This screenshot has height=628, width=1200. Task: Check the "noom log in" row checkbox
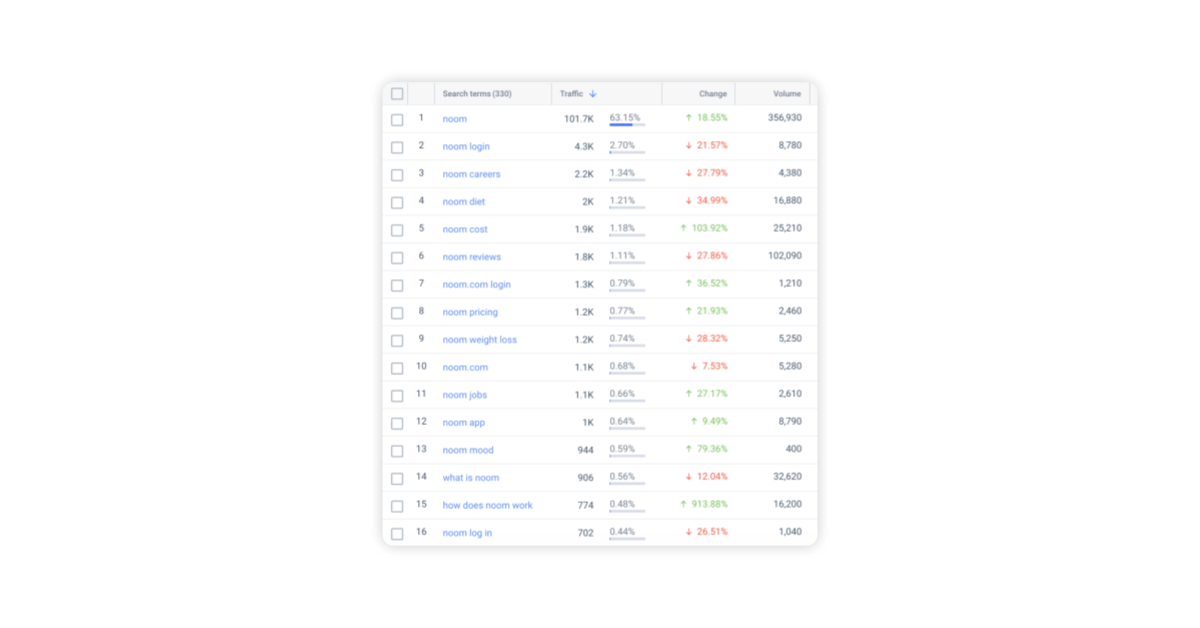point(397,533)
